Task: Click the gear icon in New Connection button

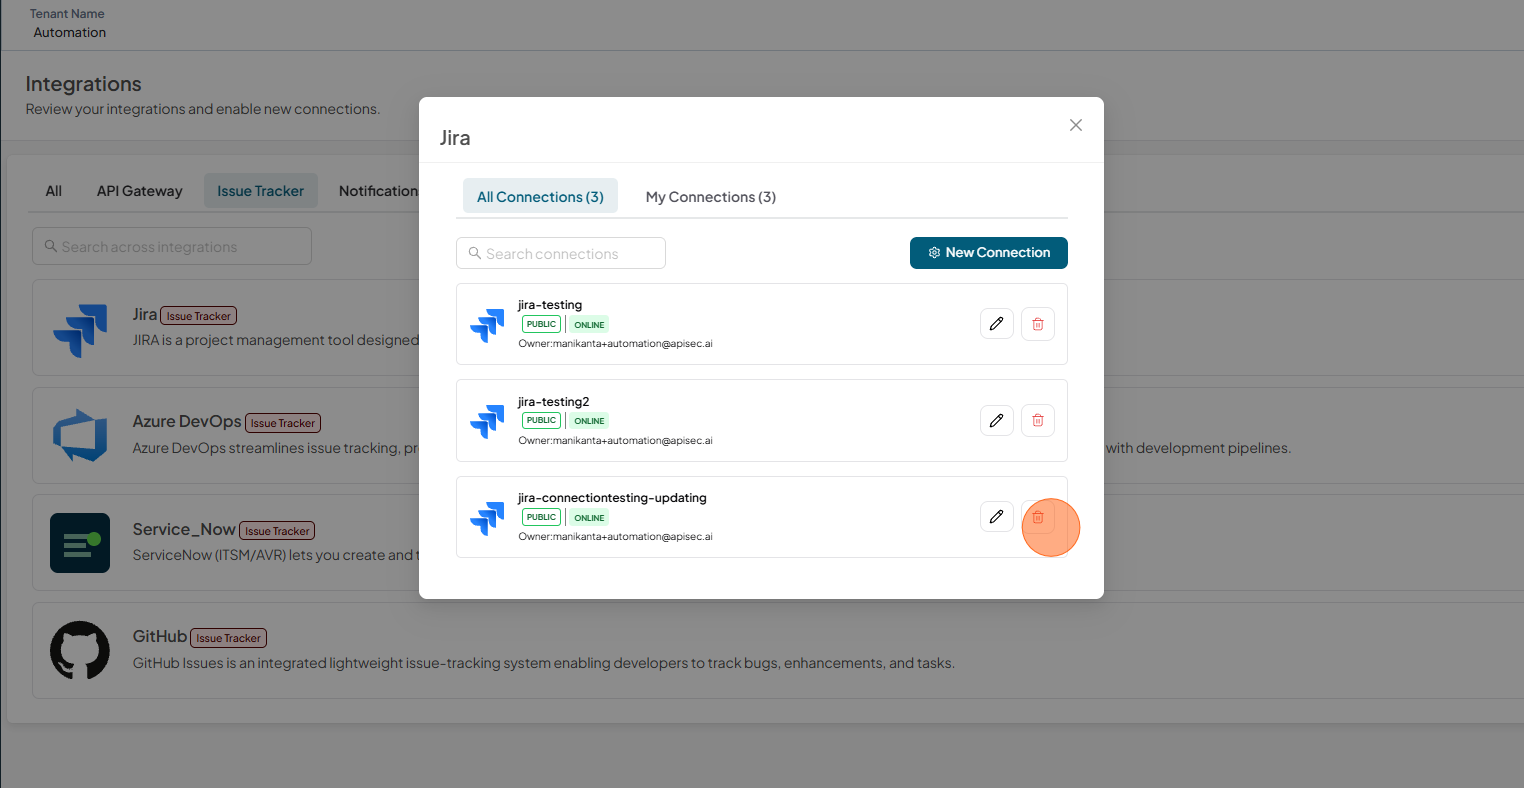Action: pos(934,253)
